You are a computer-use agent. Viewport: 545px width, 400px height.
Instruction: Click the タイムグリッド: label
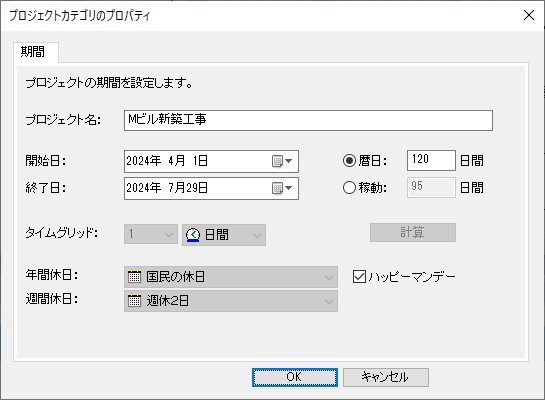62,233
